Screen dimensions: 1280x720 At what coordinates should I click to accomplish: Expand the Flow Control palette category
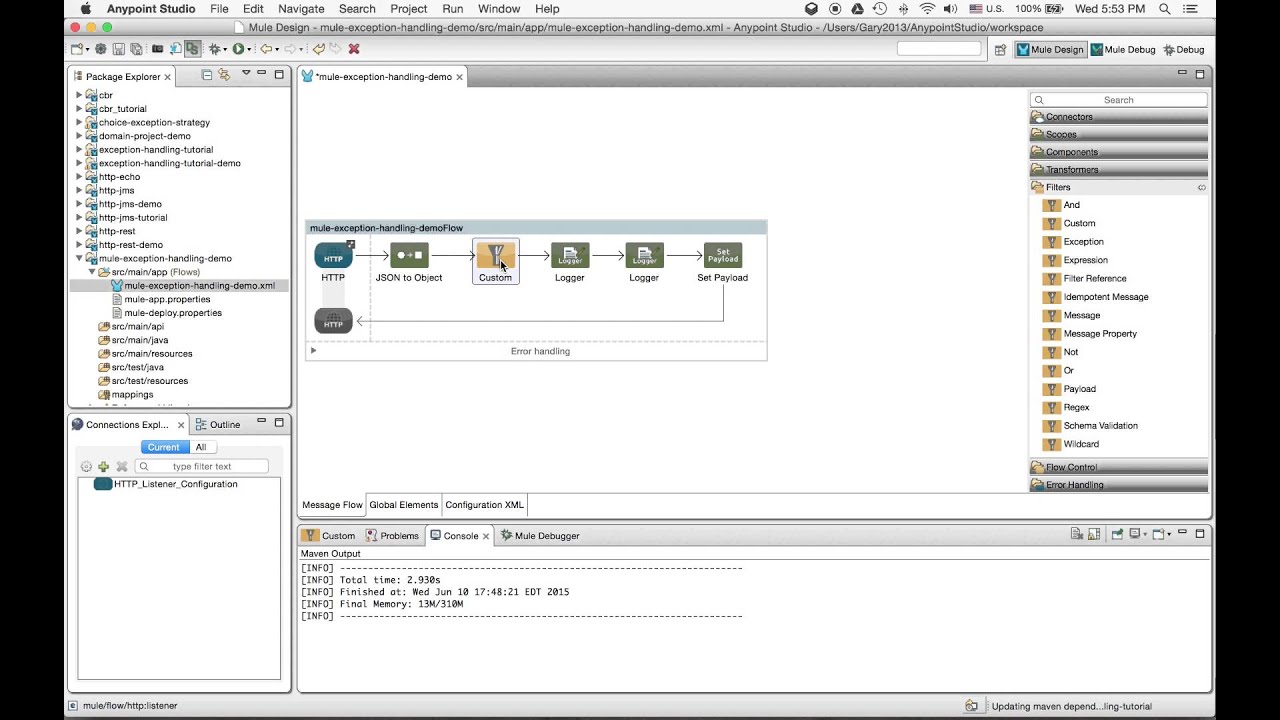coord(1118,467)
